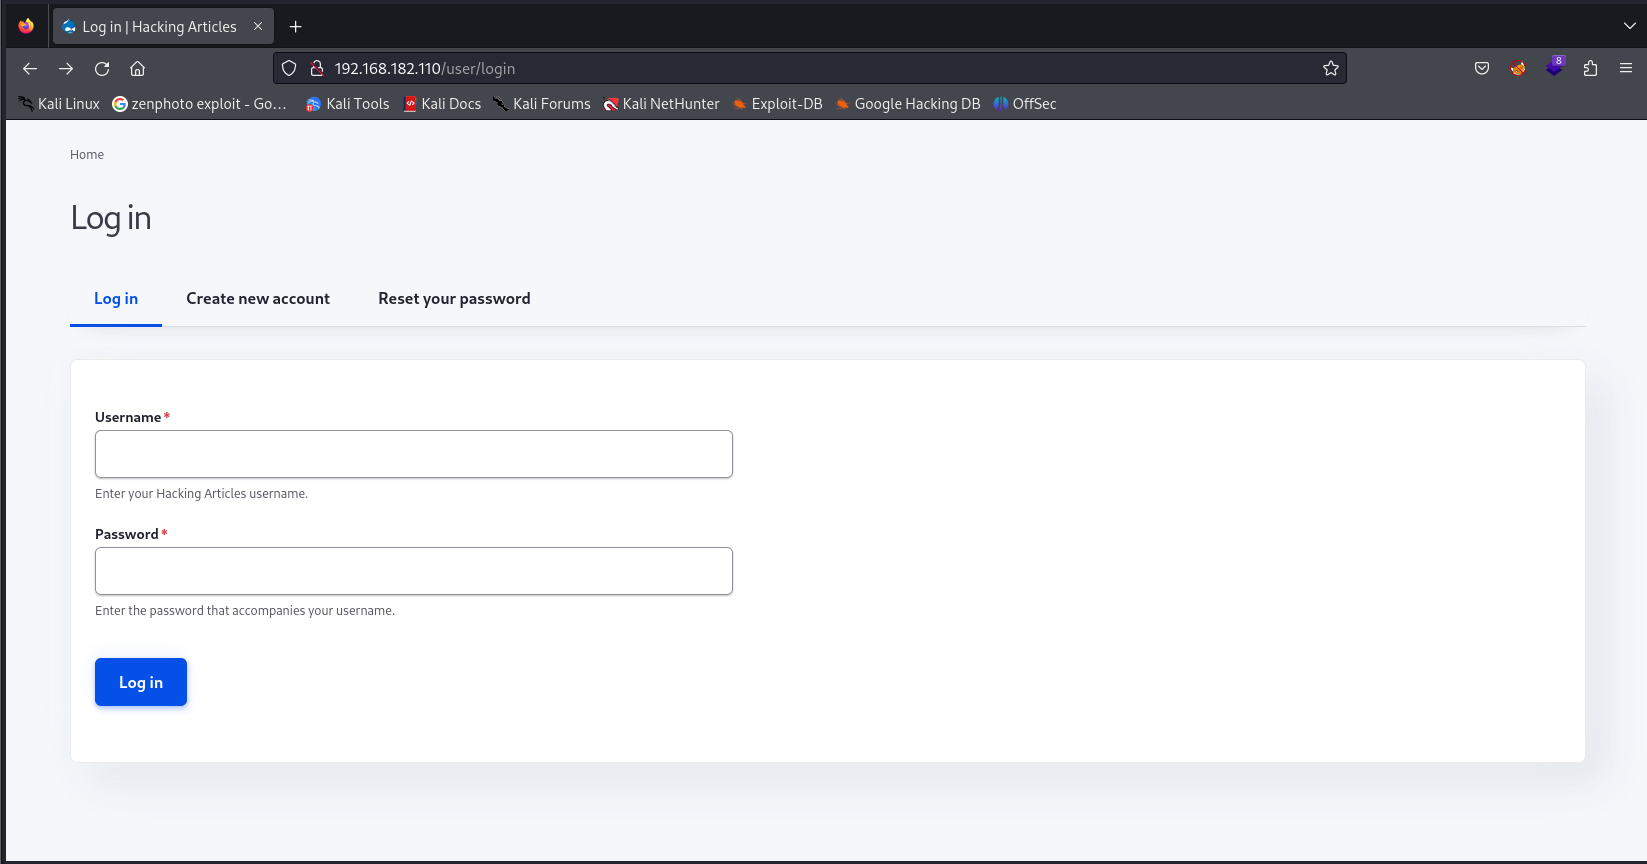Switch to Create new account tab
This screenshot has height=864, width=1647.
[x=258, y=299]
